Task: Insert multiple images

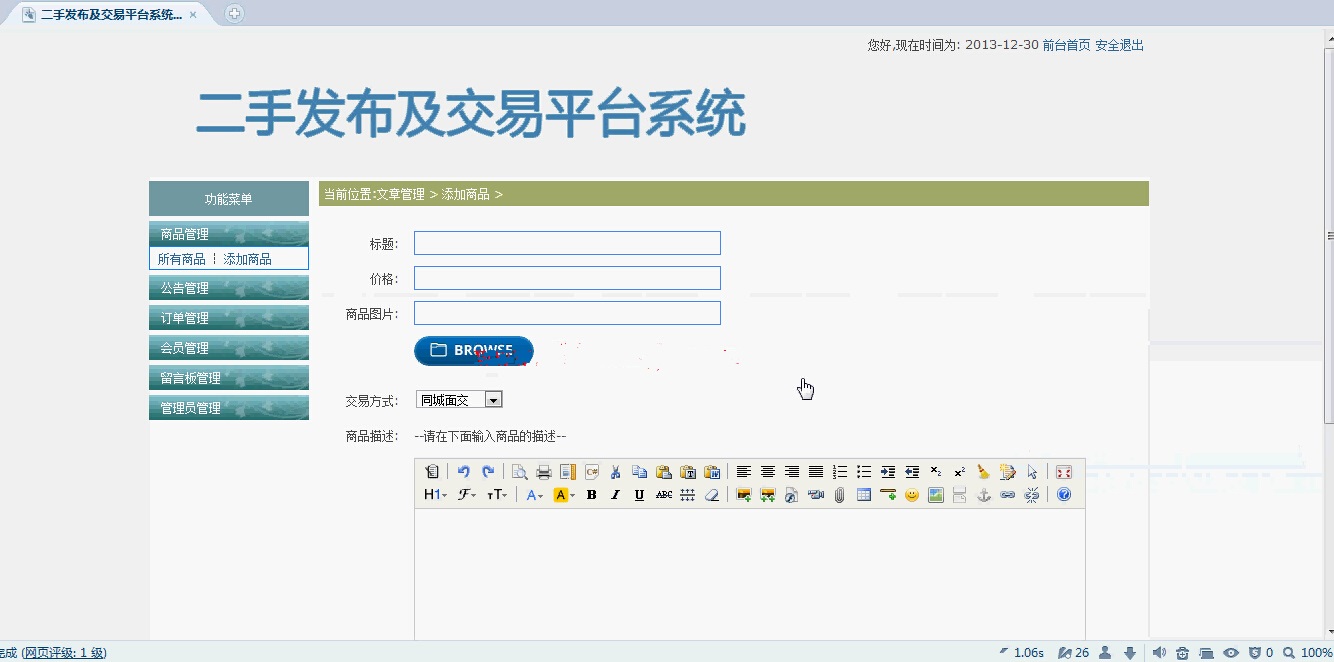Action: [x=767, y=495]
